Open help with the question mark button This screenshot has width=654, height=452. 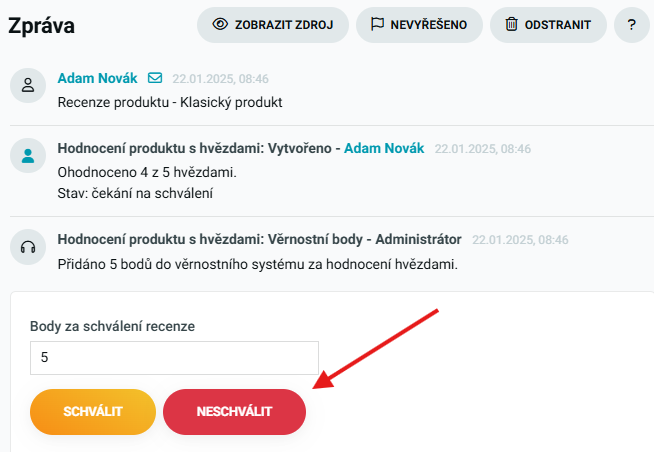[x=632, y=25]
